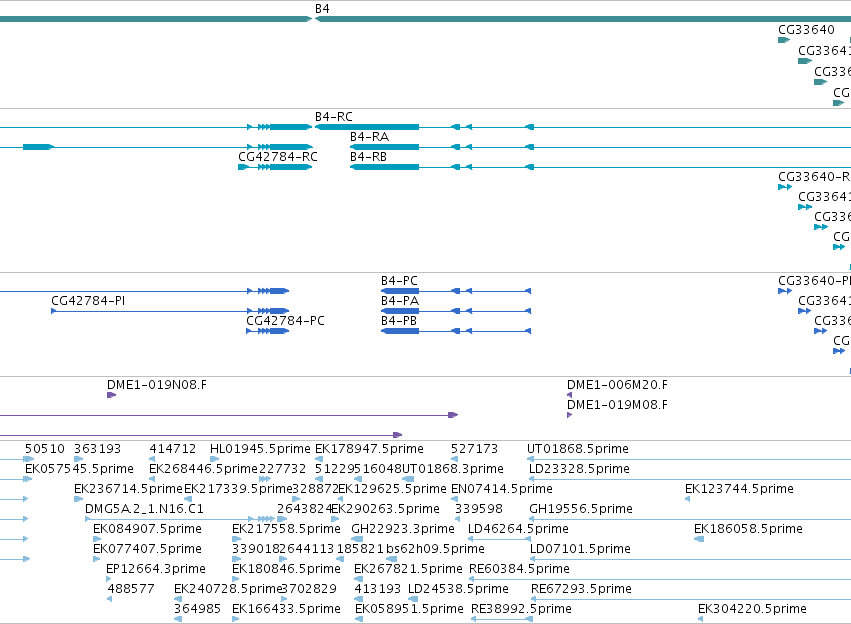Click RE60384.5prime EST label
Viewport: 851px width, 624px height.
click(x=519, y=570)
